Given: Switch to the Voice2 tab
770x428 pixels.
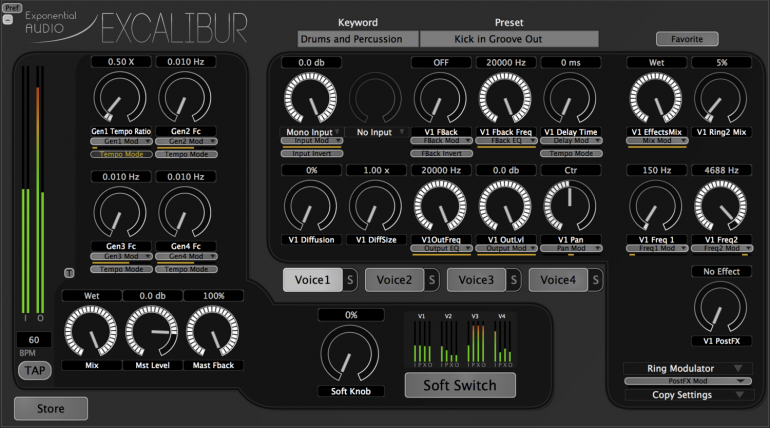Looking at the screenshot, I should tap(393, 280).
